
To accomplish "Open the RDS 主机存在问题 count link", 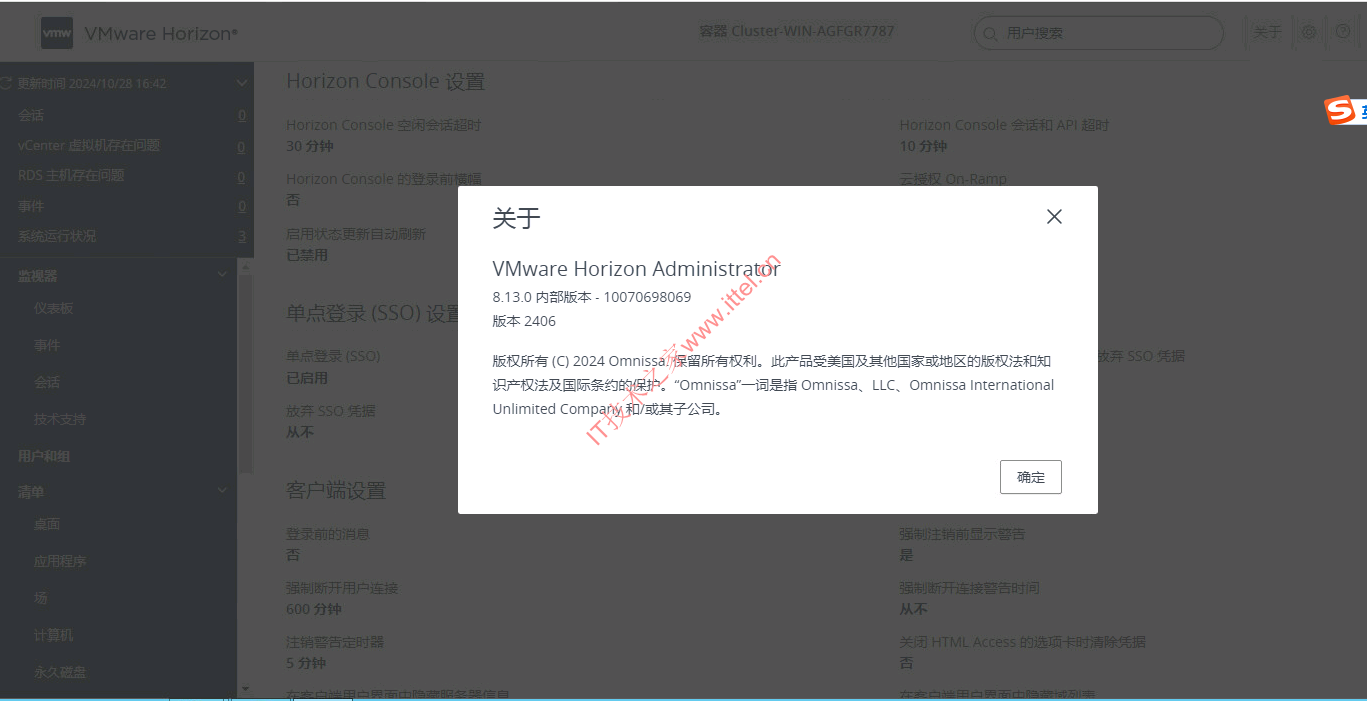I will coord(242,176).
